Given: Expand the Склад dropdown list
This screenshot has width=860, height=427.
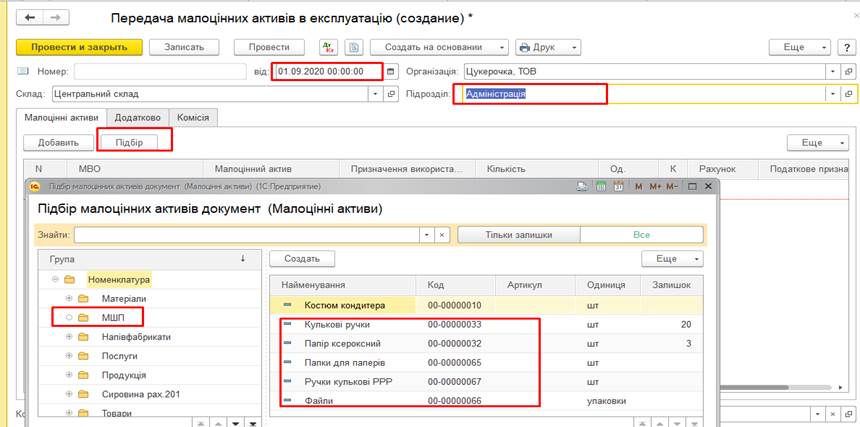Looking at the screenshot, I should pos(376,94).
